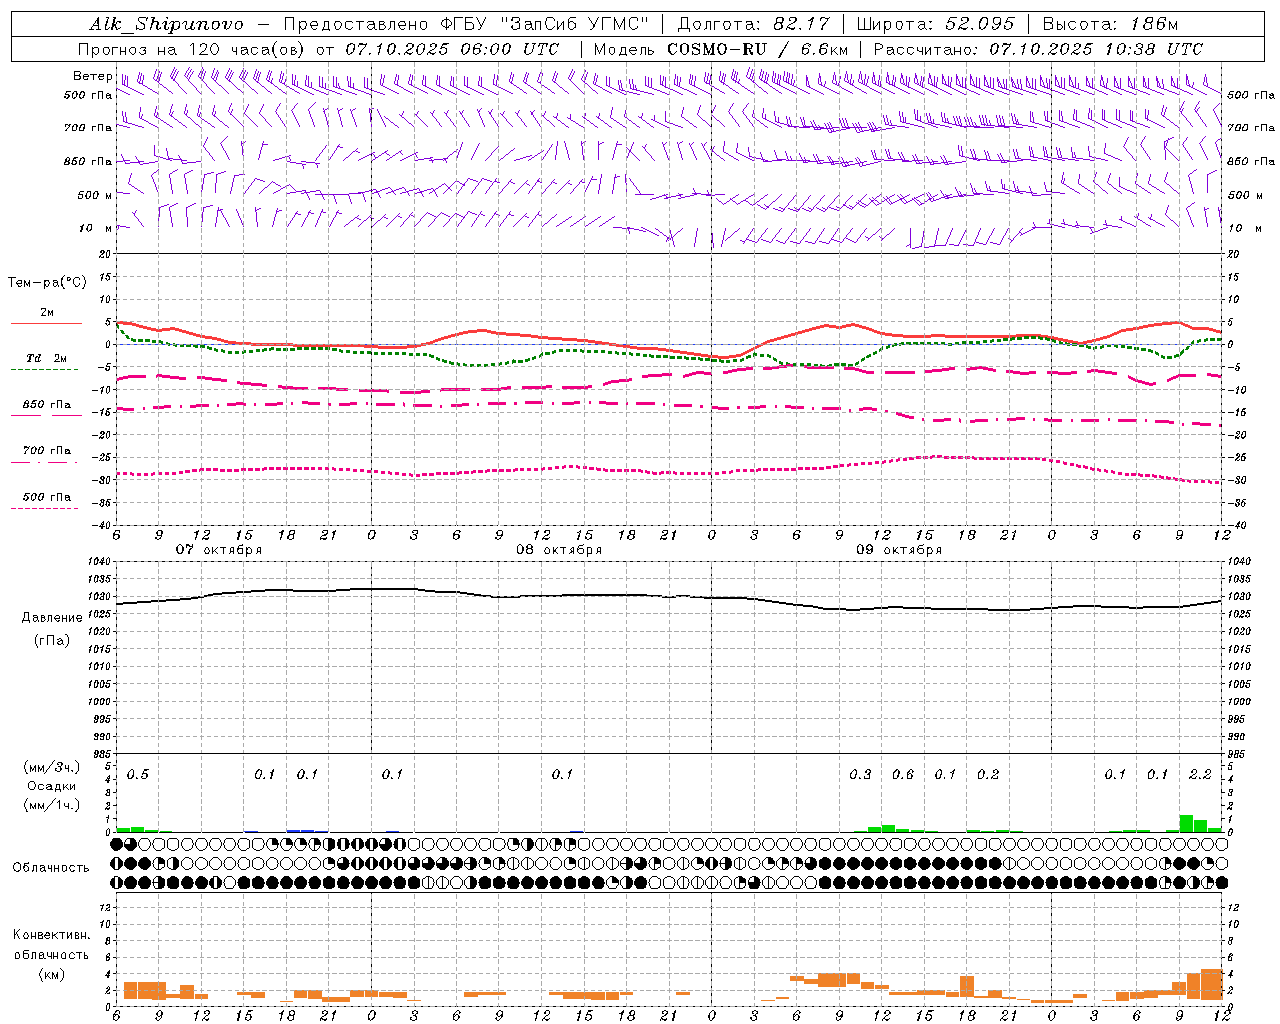1280x1024 pixels.
Task: Click the left 1030 pressure axis tick
Action: (x=100, y=597)
